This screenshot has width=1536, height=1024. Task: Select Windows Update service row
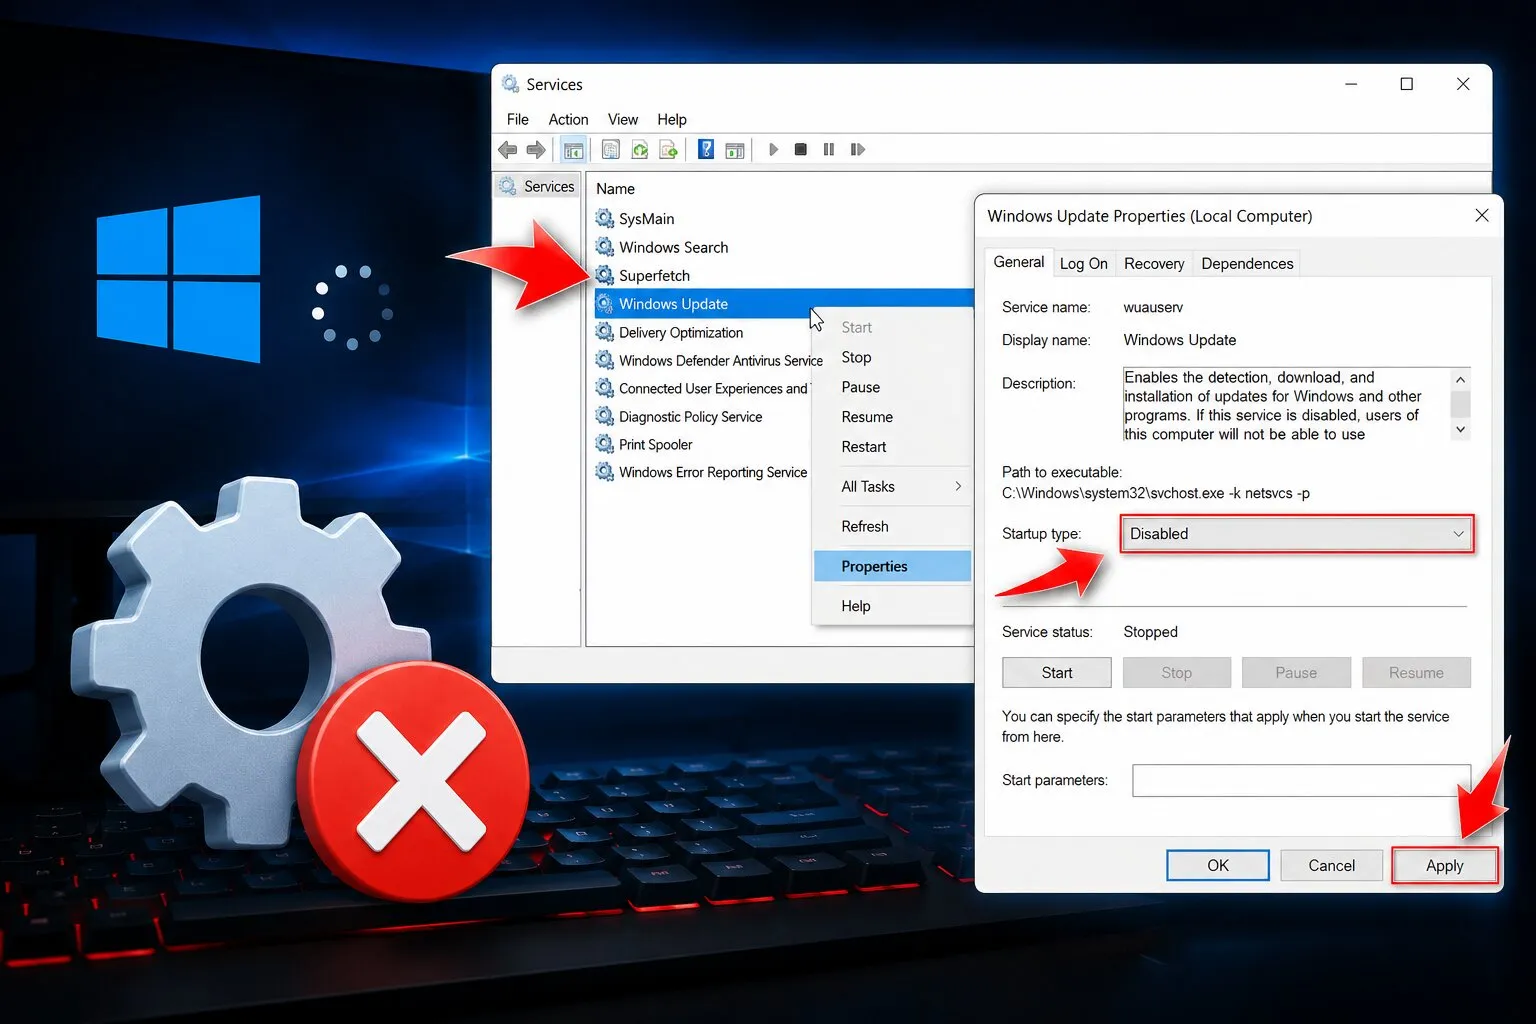click(784, 304)
